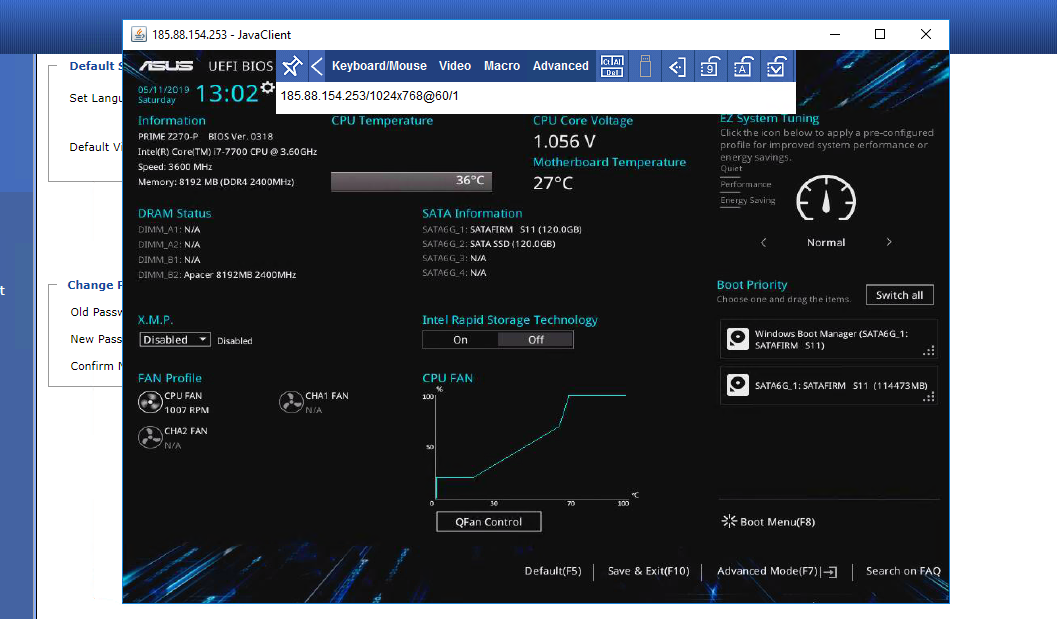Viewport: 1057px width, 619px height.
Task: Open the Advanced menu
Action: coord(560,66)
